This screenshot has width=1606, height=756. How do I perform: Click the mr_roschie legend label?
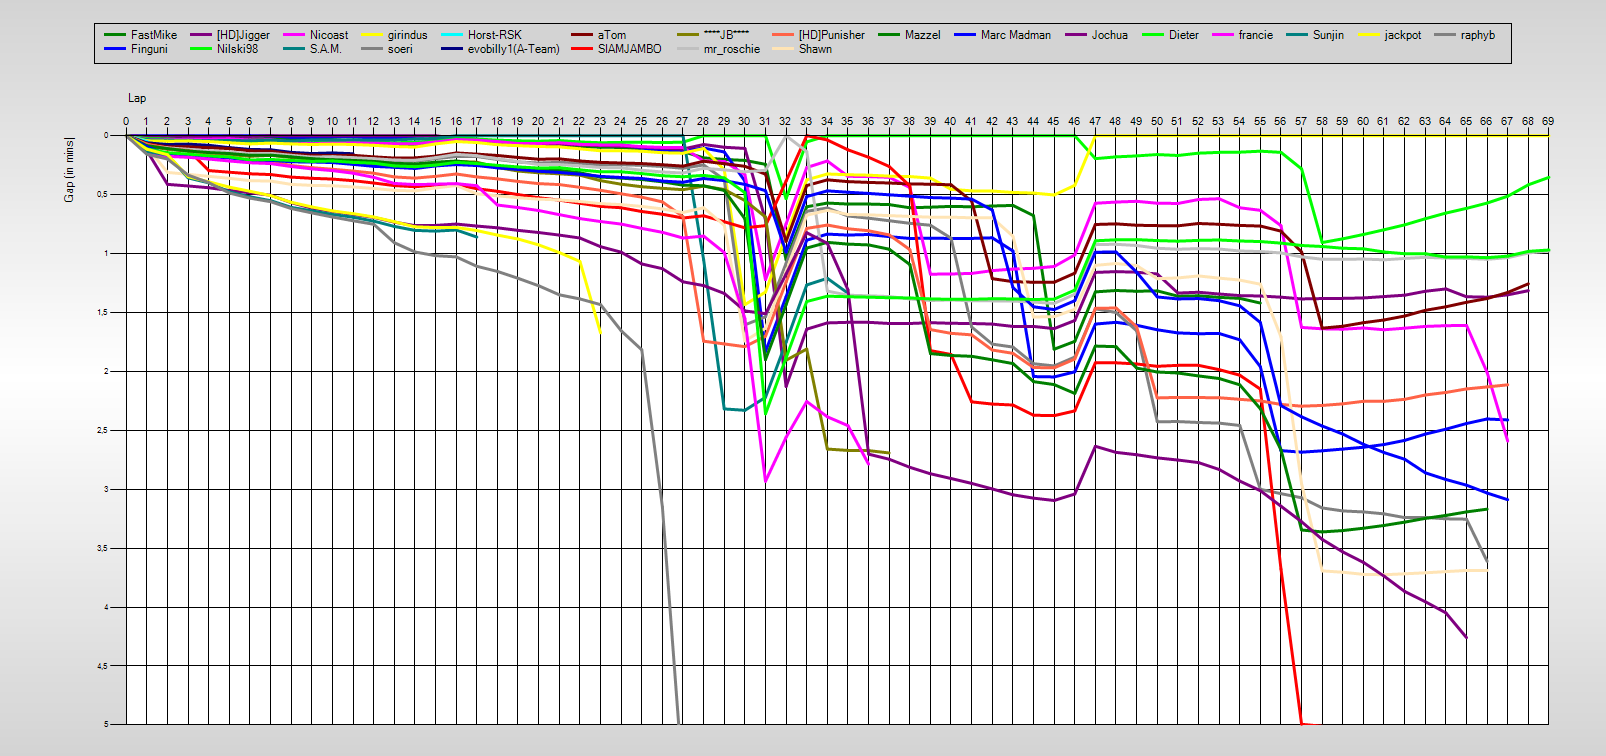tap(731, 49)
